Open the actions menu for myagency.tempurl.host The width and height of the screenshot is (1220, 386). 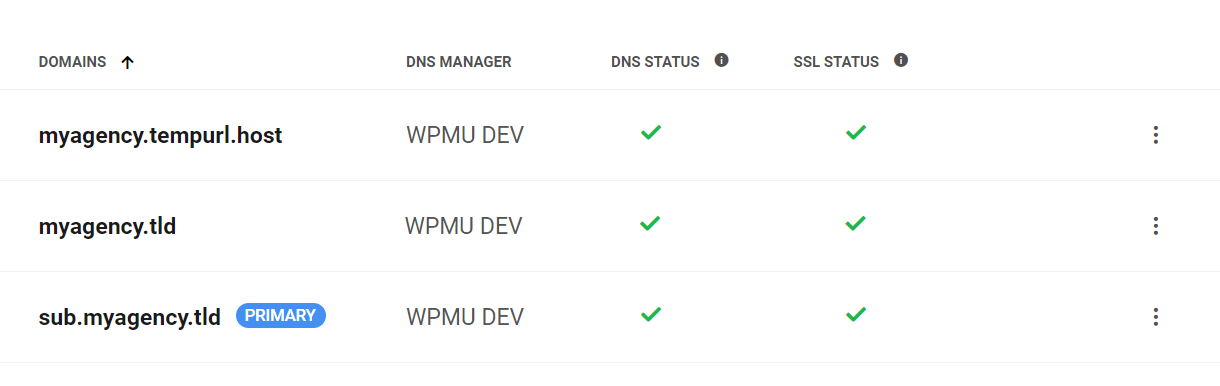pos(1155,135)
